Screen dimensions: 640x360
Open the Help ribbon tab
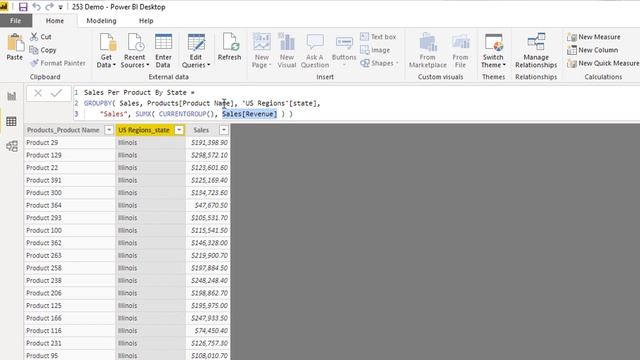pos(146,21)
